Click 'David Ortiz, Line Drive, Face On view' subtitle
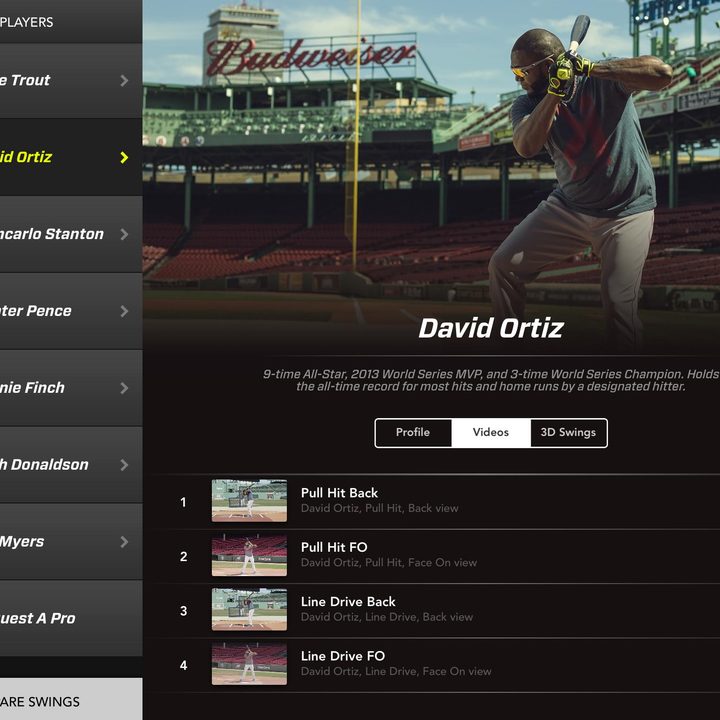Screen dimensions: 720x720 click(x=396, y=671)
